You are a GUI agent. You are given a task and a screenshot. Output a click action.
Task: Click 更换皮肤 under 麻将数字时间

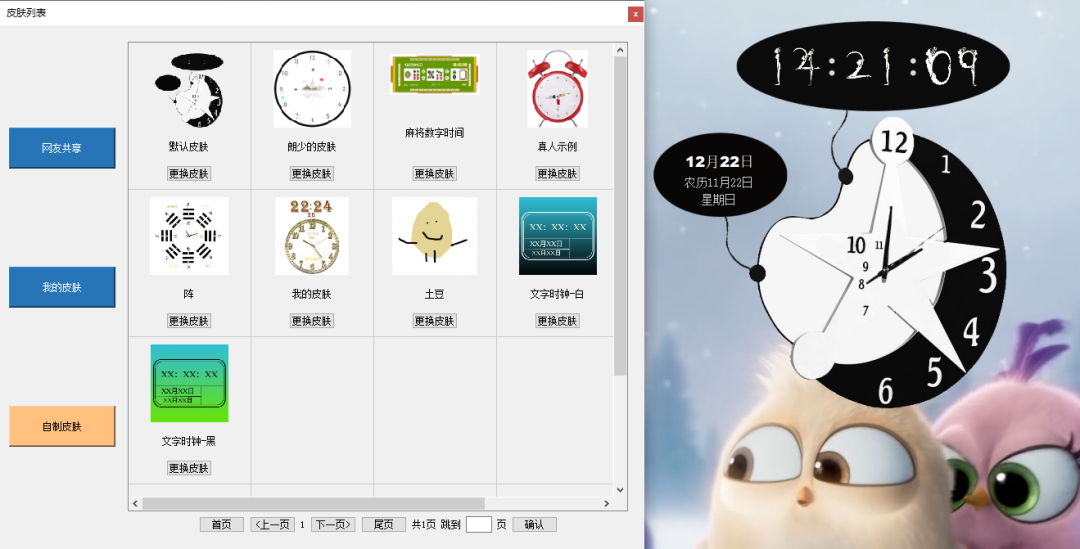(x=435, y=174)
